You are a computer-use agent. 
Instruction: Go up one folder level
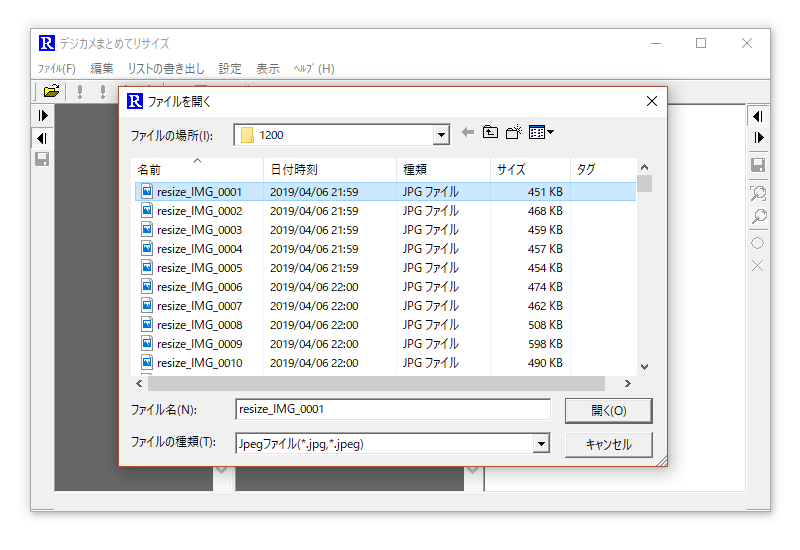click(x=490, y=132)
